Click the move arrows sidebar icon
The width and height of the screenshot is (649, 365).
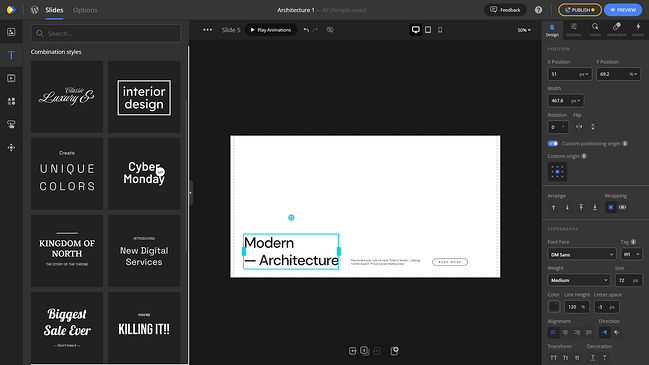click(x=11, y=147)
